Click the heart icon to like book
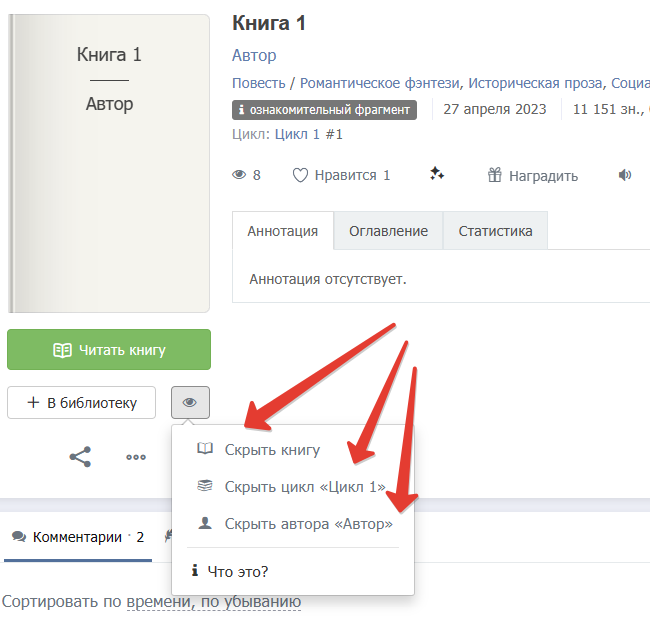650x631 pixels. [x=300, y=175]
